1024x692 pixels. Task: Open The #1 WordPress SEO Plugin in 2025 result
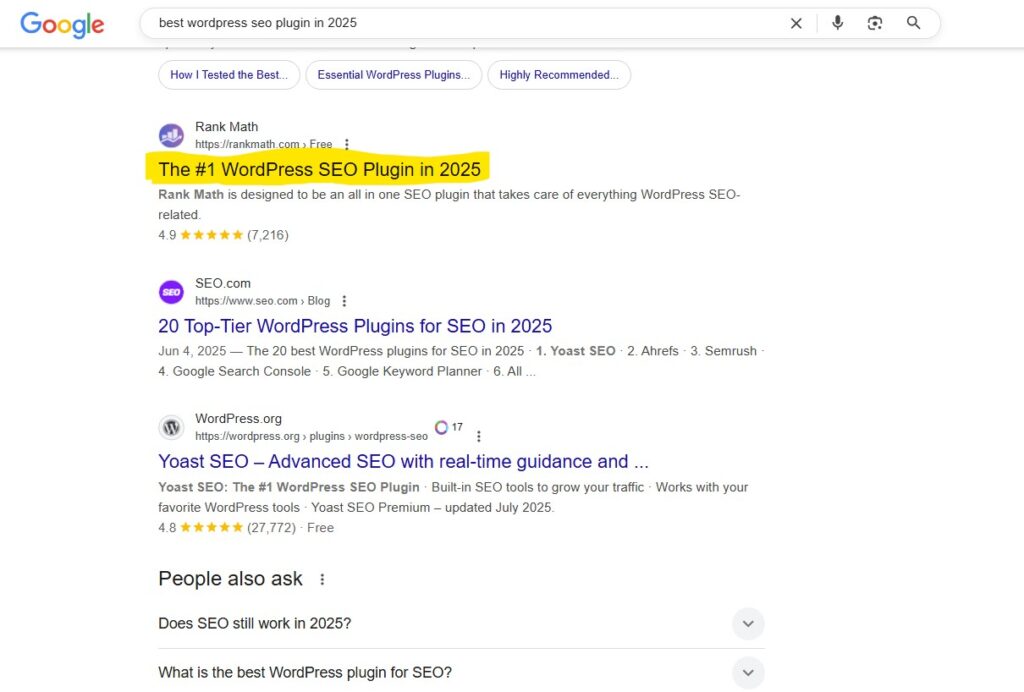(x=319, y=170)
